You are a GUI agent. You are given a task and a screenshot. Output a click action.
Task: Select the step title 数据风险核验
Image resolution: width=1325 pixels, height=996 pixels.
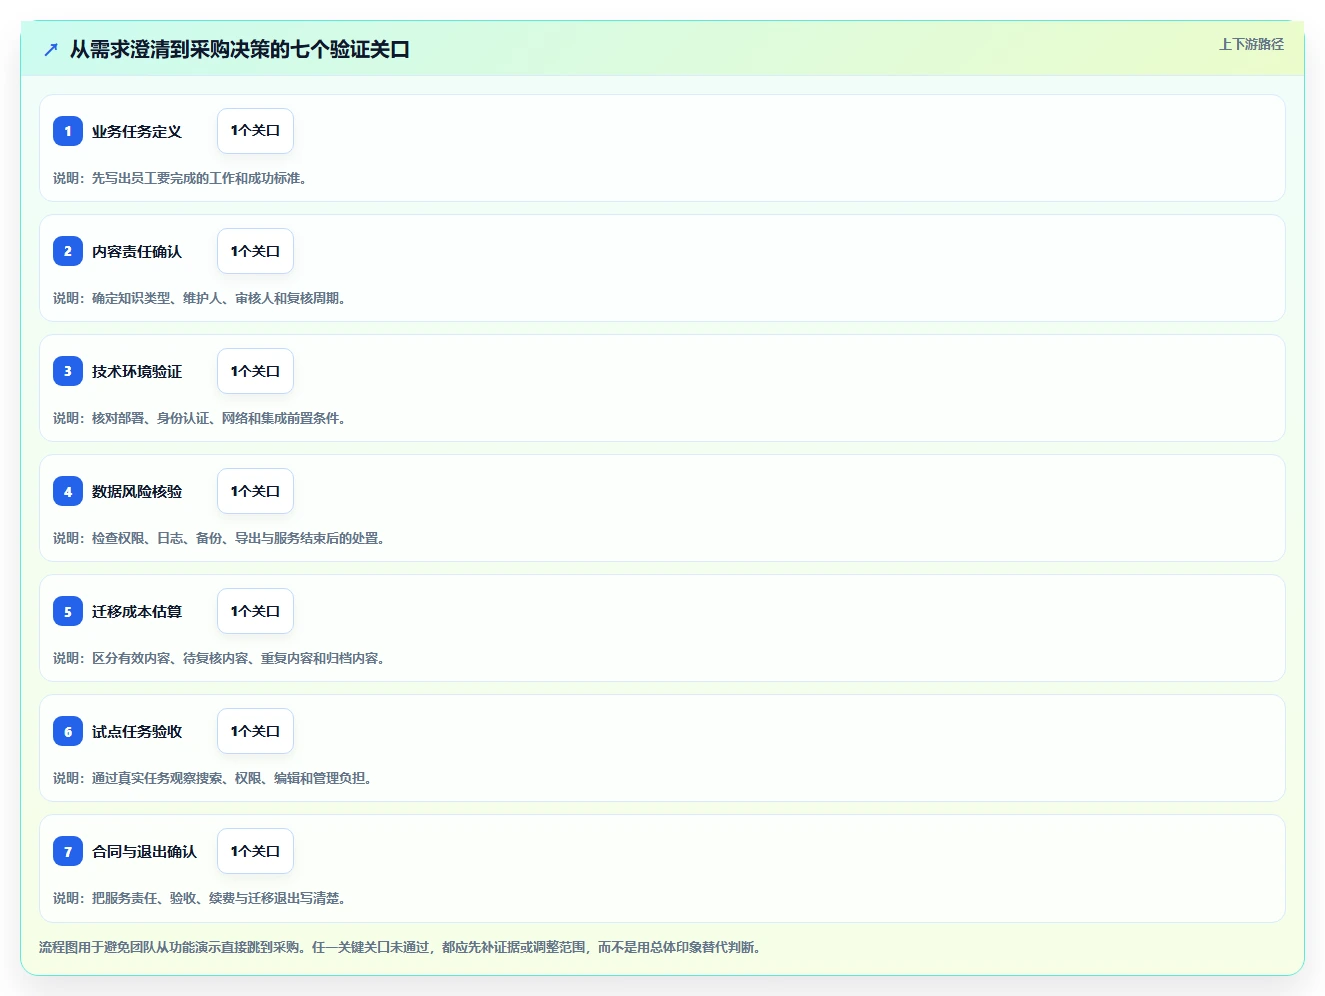pos(137,492)
